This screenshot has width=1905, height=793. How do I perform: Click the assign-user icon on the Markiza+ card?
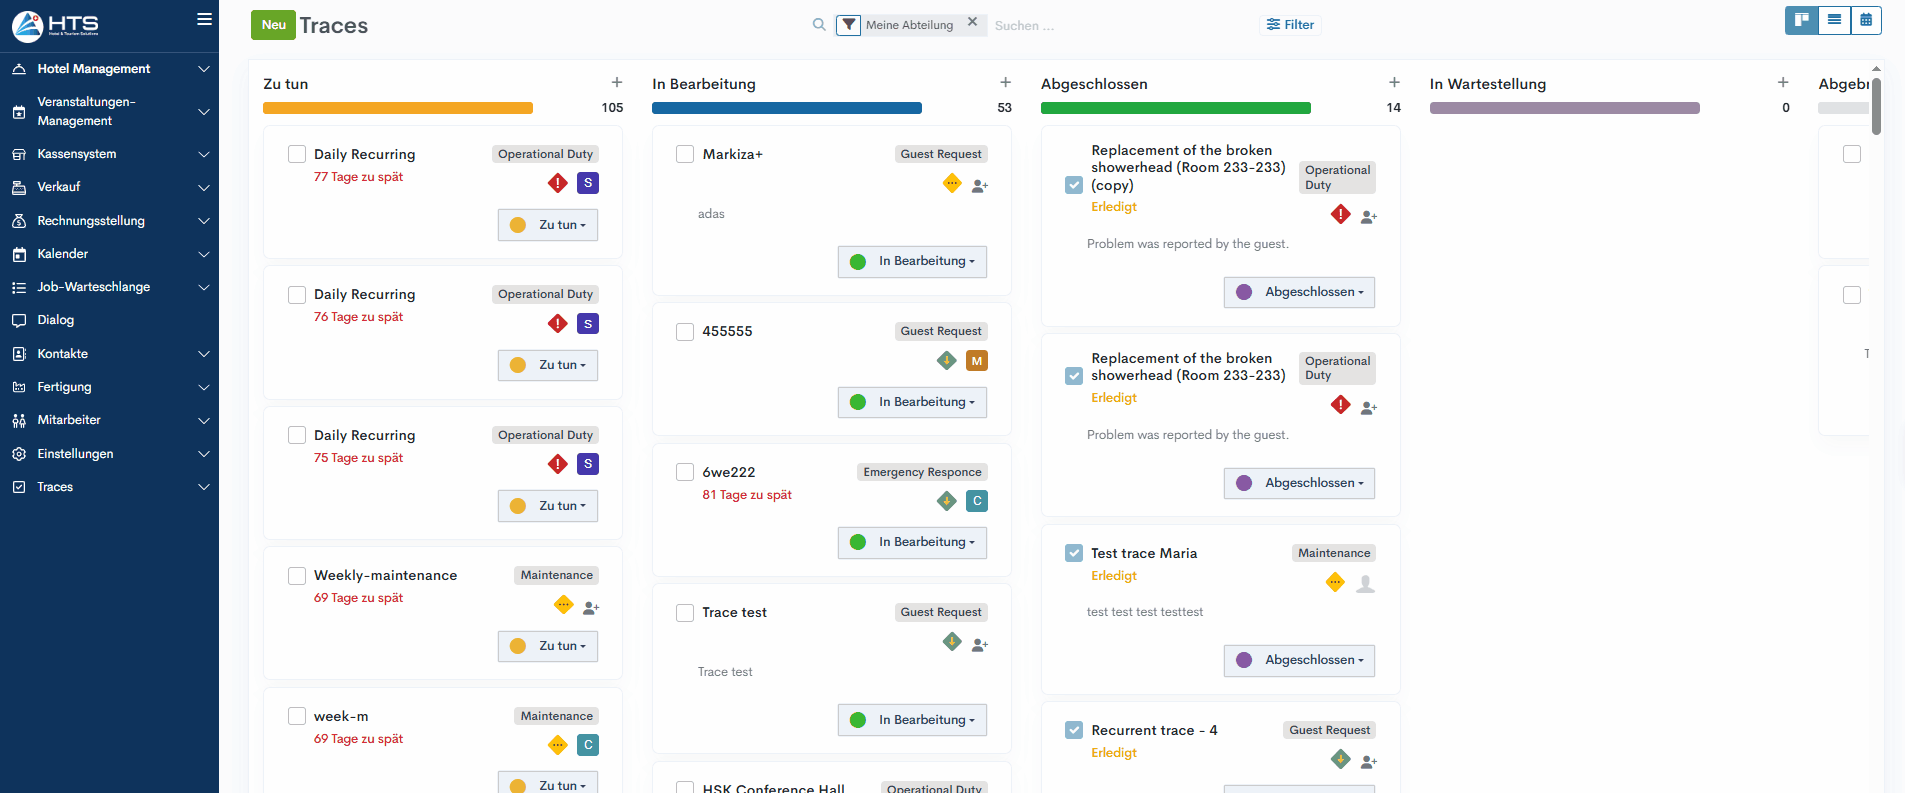click(x=980, y=186)
